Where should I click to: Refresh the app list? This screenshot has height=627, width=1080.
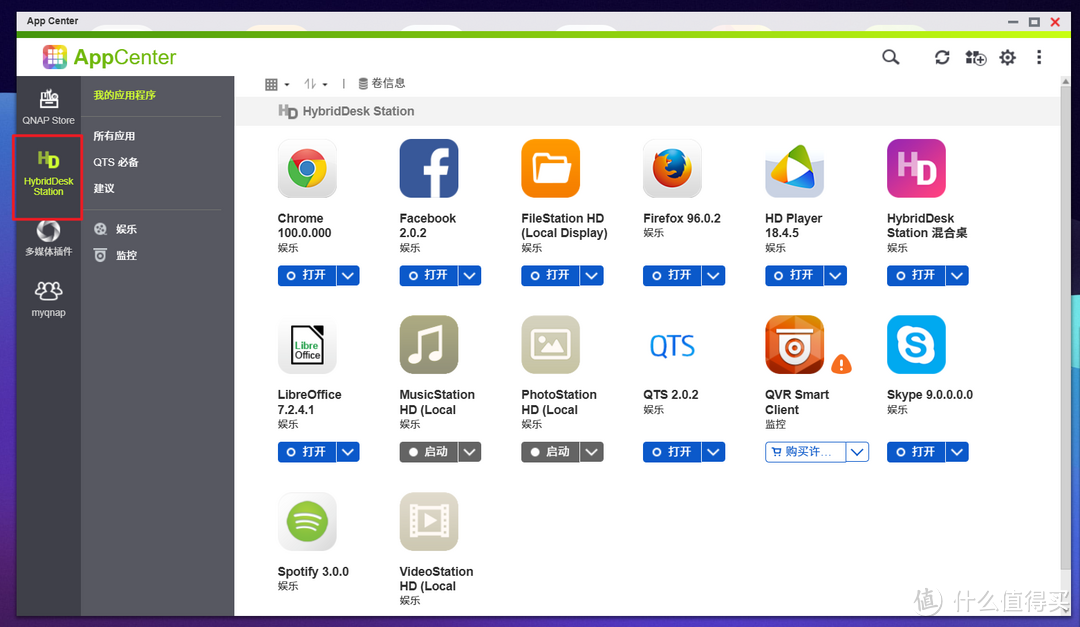(x=942, y=58)
